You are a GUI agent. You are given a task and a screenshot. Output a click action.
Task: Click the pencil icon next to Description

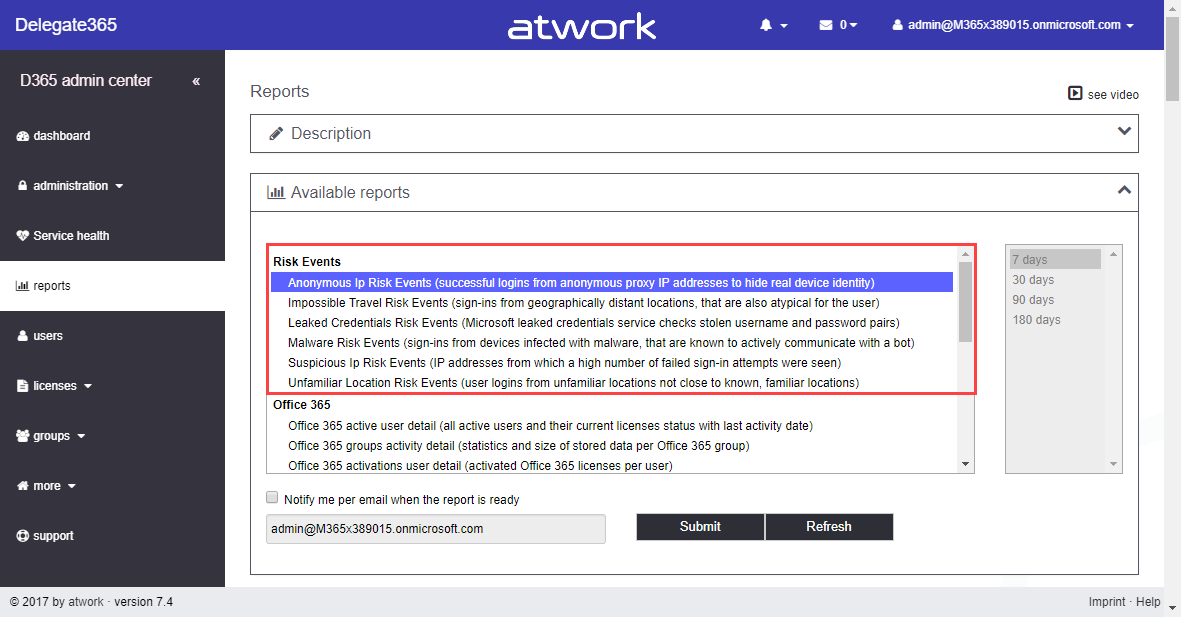276,133
